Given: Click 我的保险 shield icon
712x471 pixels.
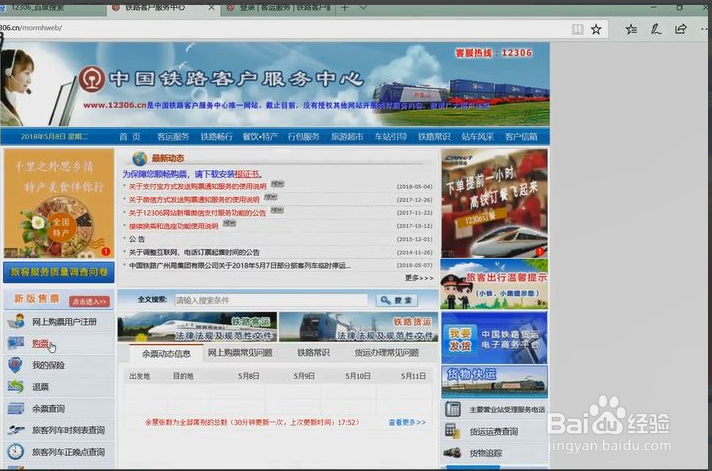Looking at the screenshot, I should click(x=15, y=365).
